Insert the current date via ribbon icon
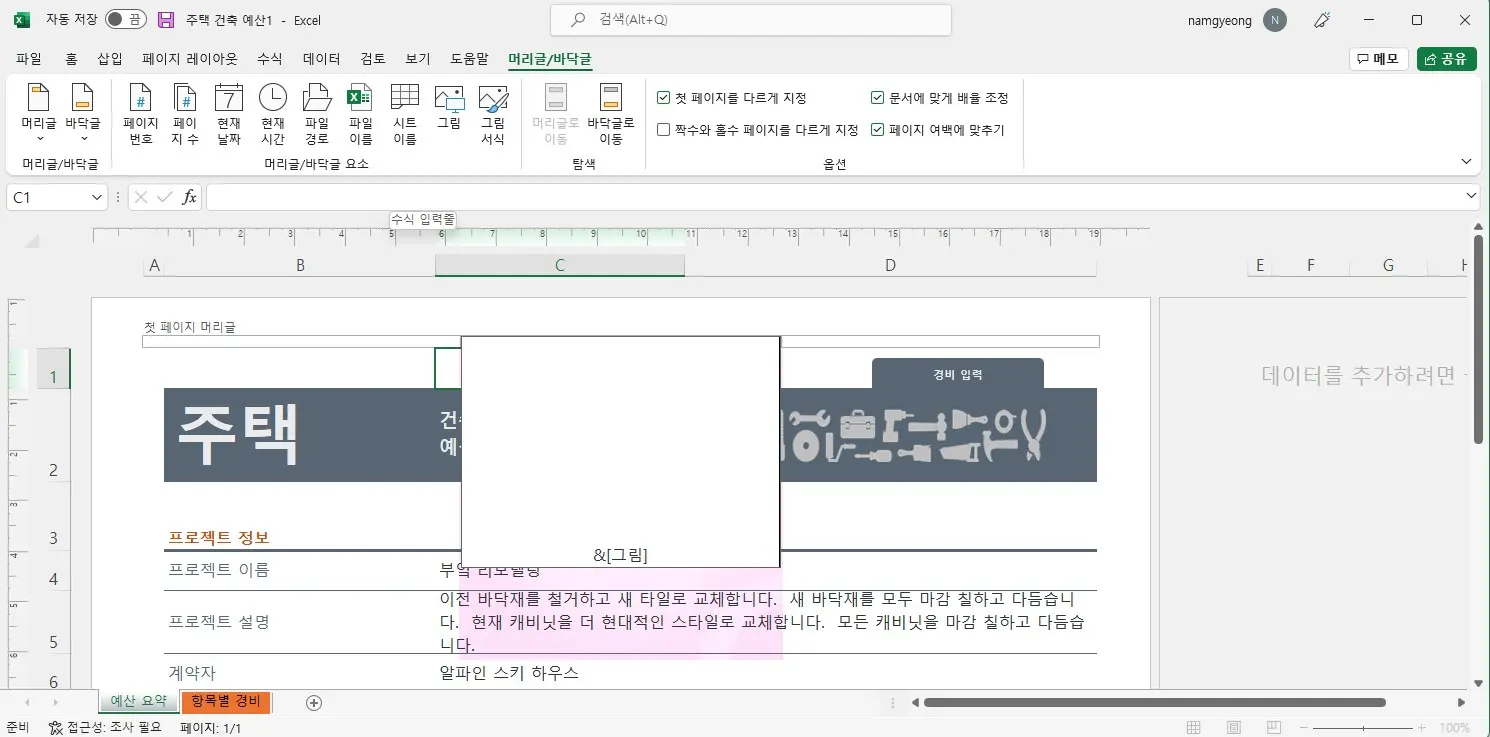Screen dimensions: 1490x737 coord(229,110)
